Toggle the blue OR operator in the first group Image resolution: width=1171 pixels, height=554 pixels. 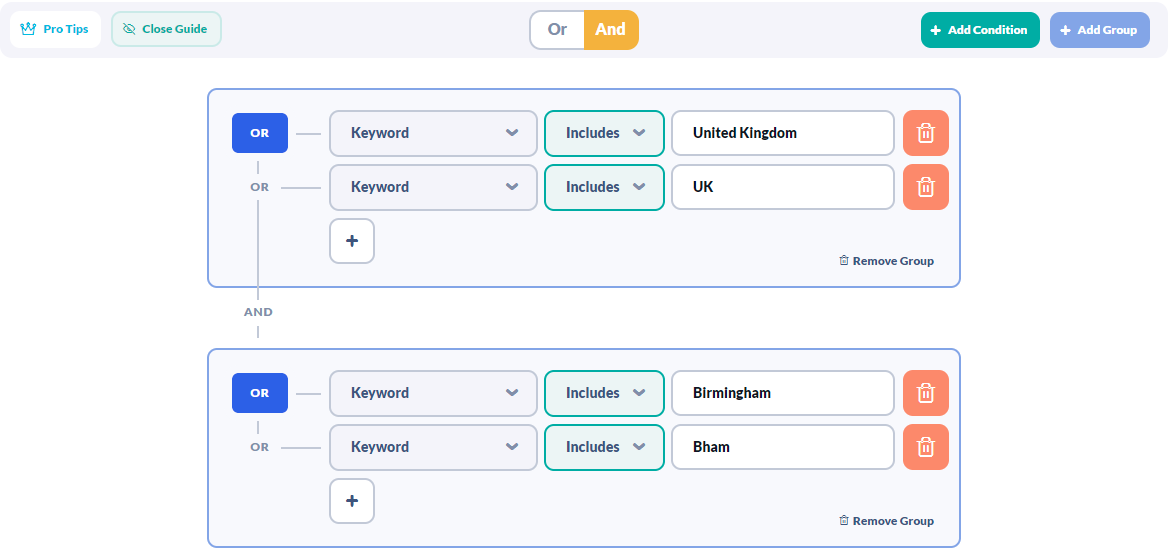pos(260,133)
